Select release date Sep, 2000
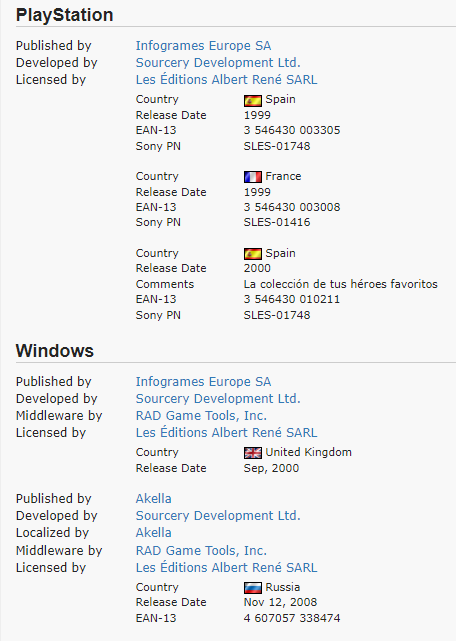 271,468
